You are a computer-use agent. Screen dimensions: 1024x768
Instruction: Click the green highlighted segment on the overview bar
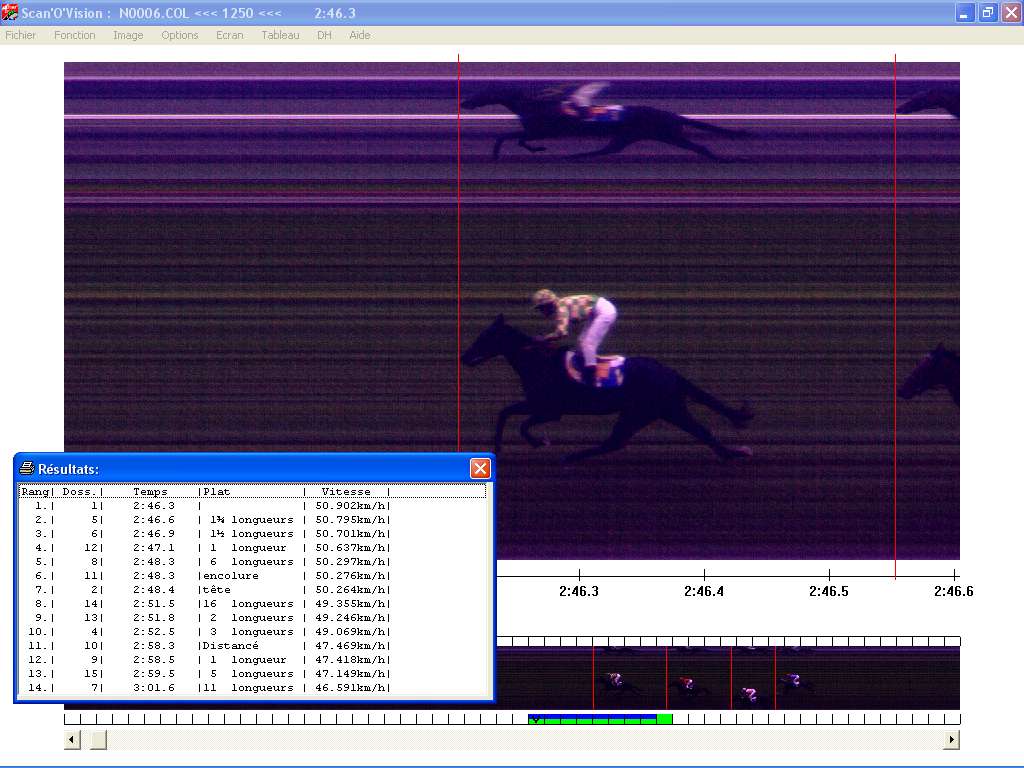[x=600, y=719]
